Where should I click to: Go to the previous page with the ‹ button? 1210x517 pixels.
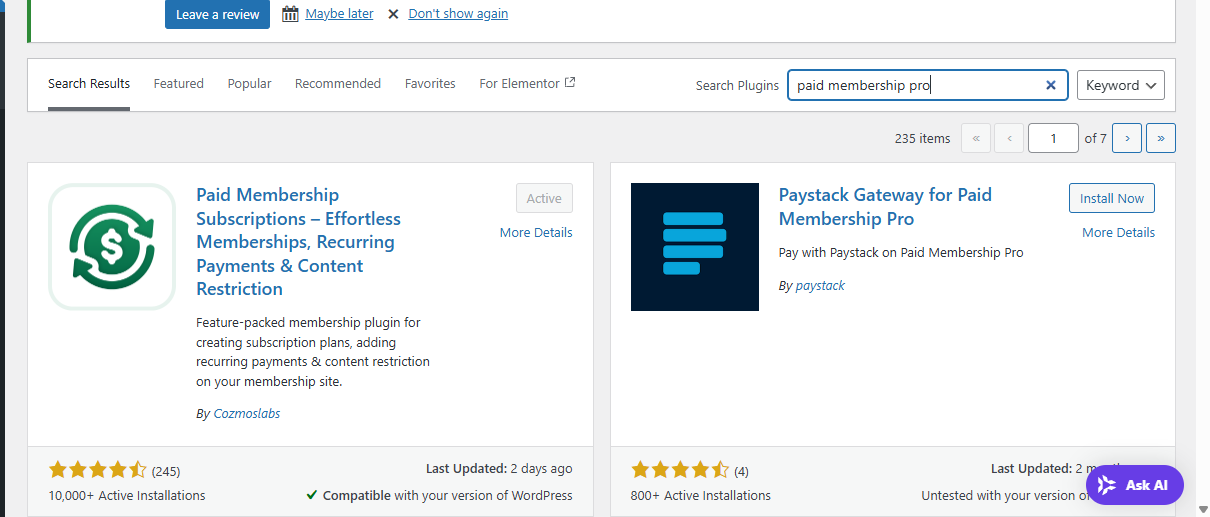tap(1010, 138)
